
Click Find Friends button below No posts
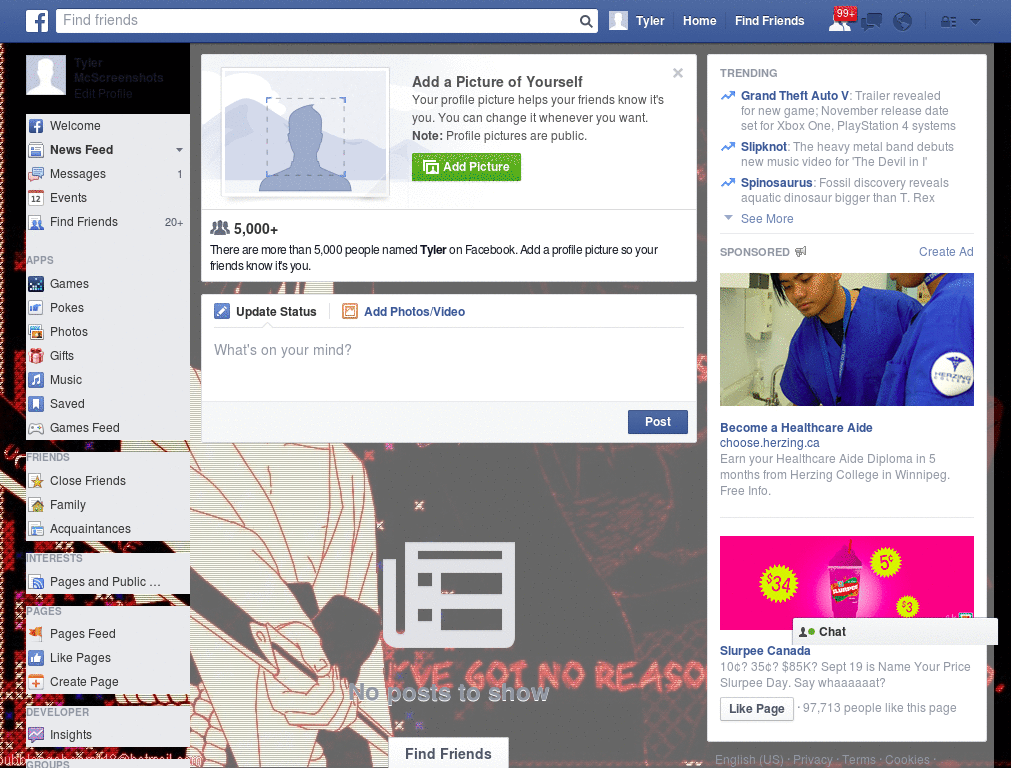point(449,754)
